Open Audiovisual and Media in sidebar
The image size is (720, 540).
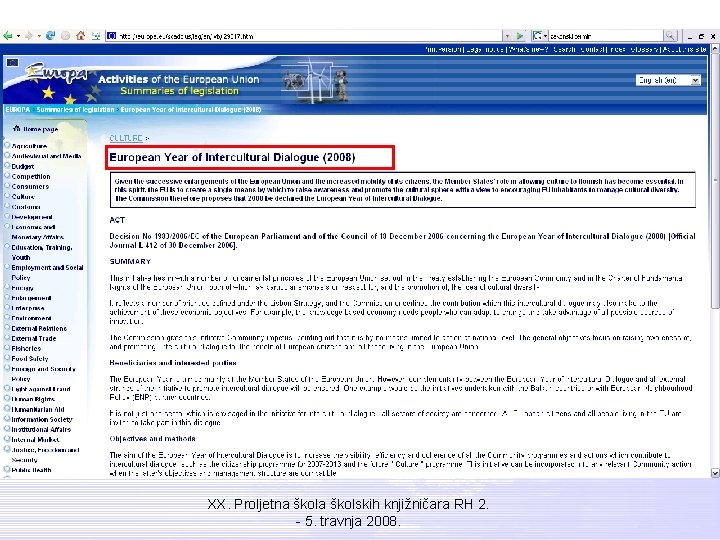pos(46,156)
